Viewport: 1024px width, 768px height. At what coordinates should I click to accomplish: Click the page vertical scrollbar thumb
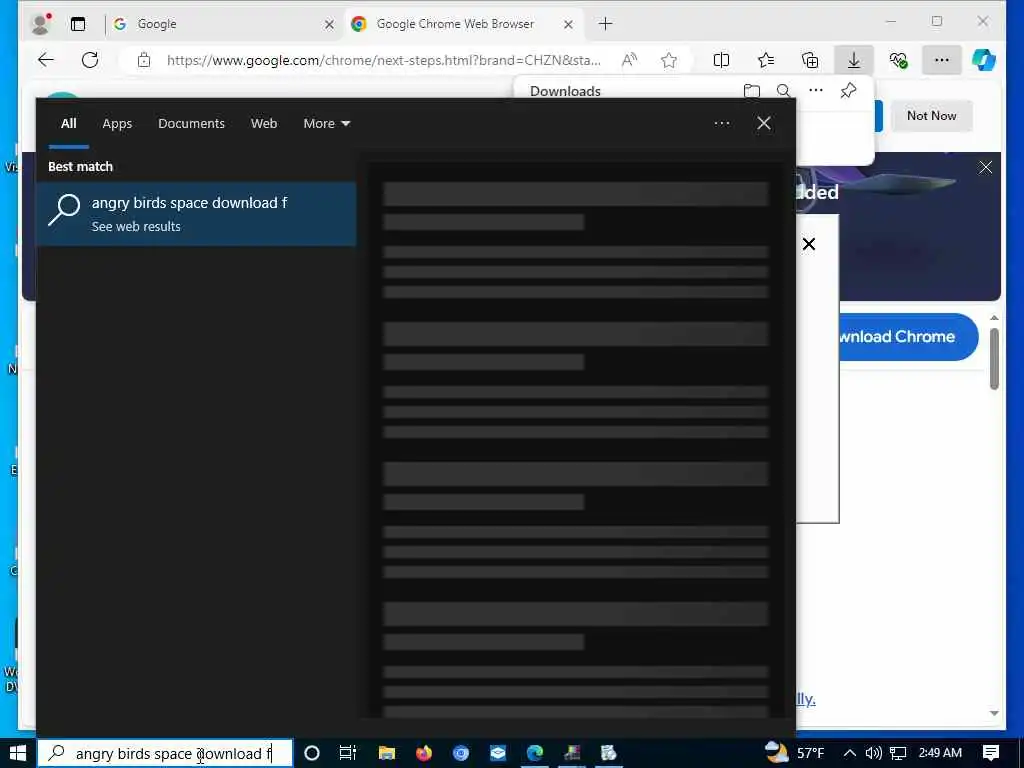(994, 359)
